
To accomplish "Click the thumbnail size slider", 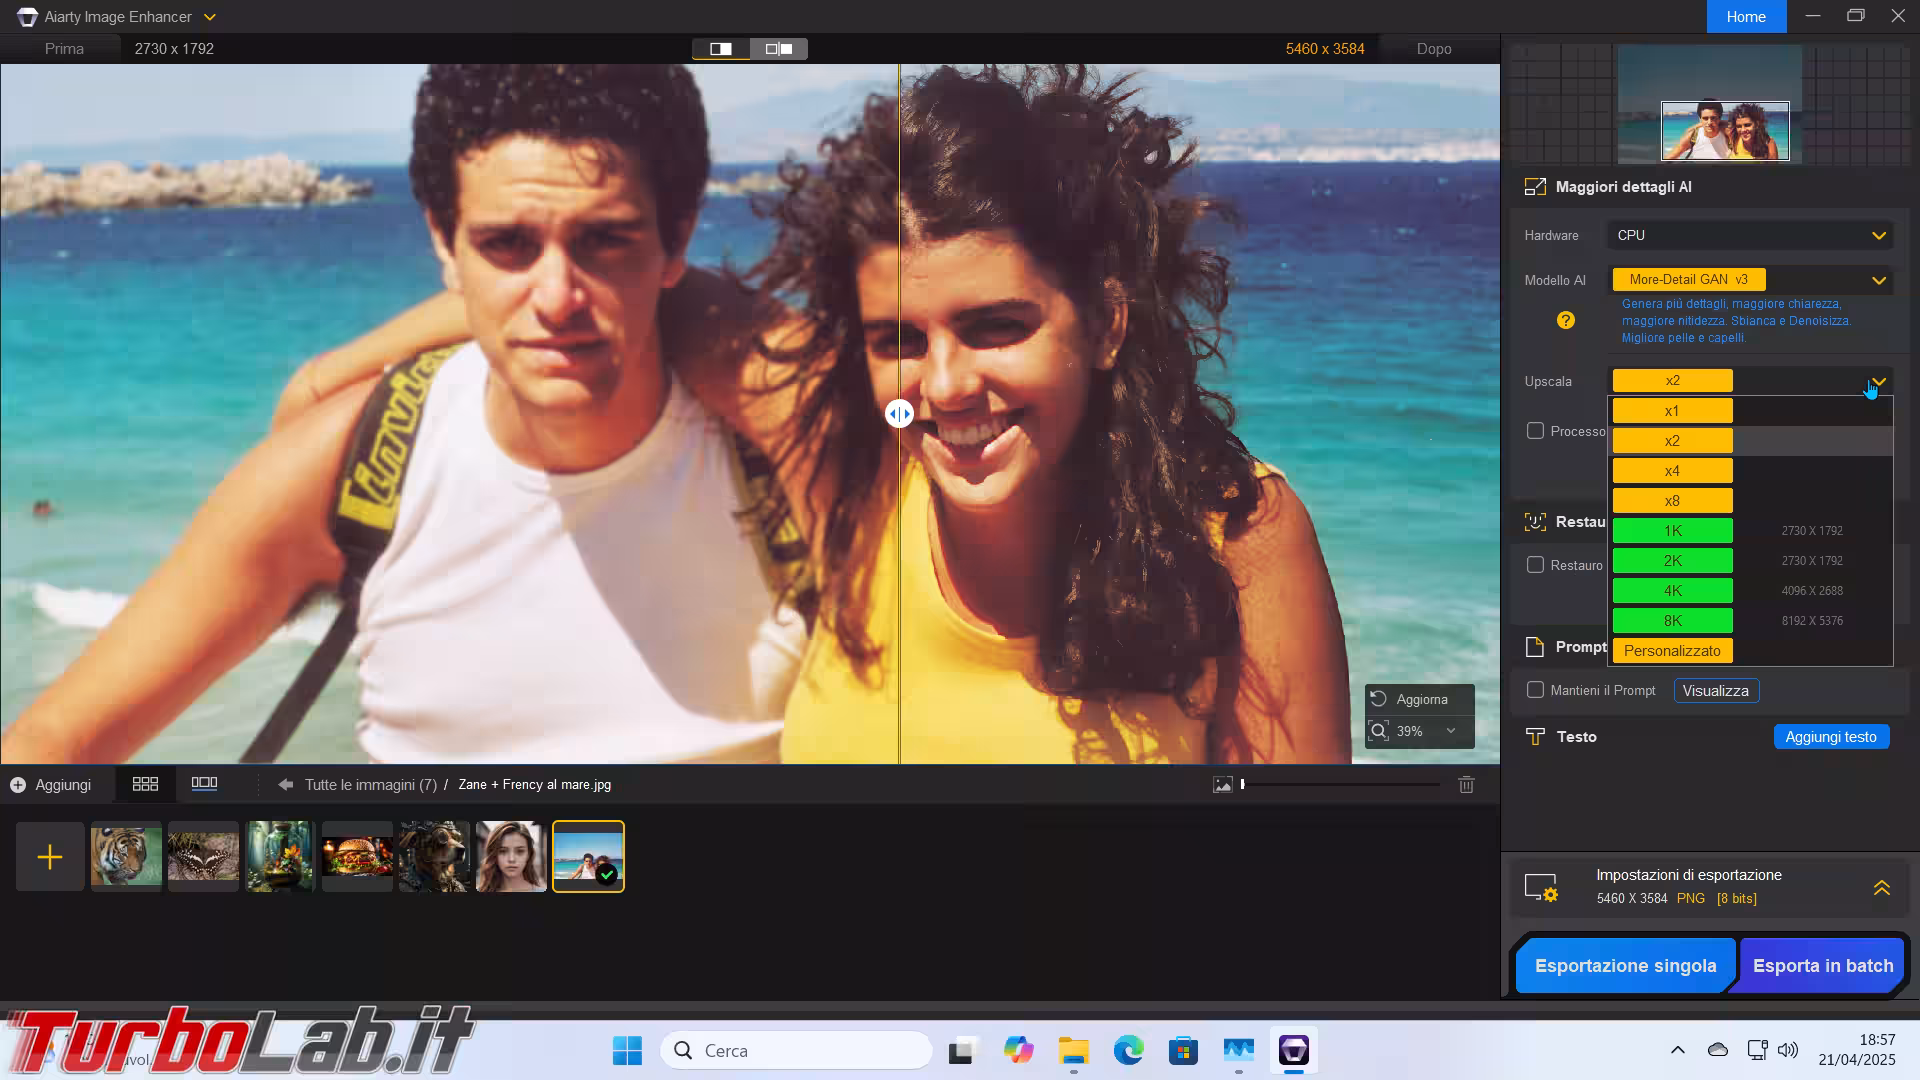I will tap(1340, 785).
